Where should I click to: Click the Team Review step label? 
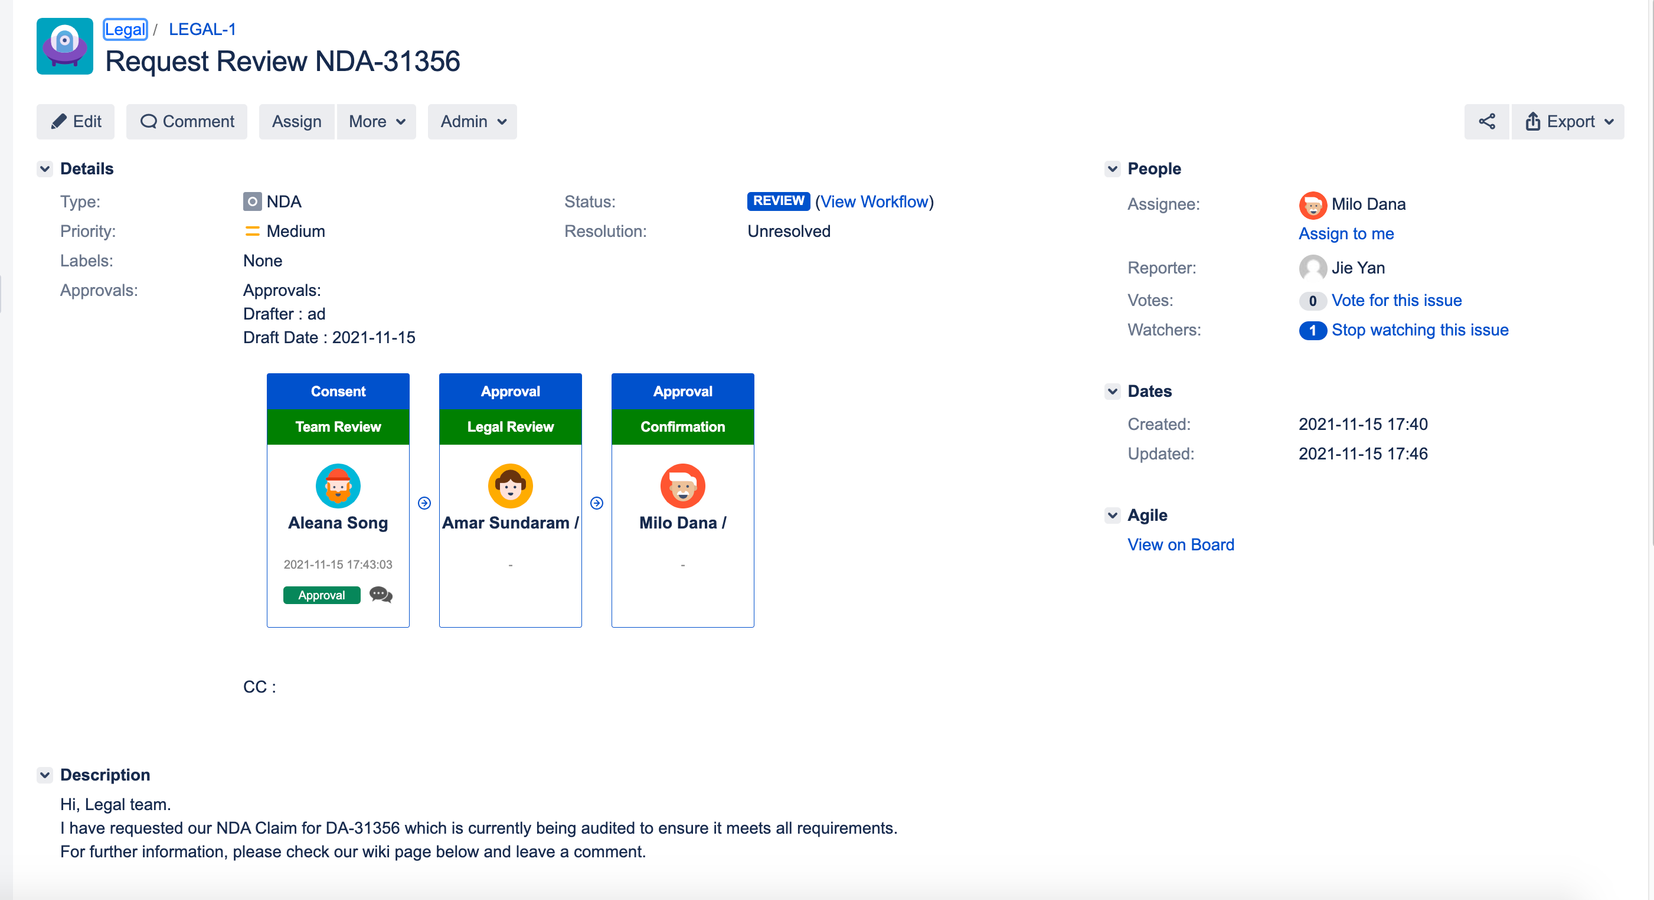pyautogui.click(x=338, y=427)
